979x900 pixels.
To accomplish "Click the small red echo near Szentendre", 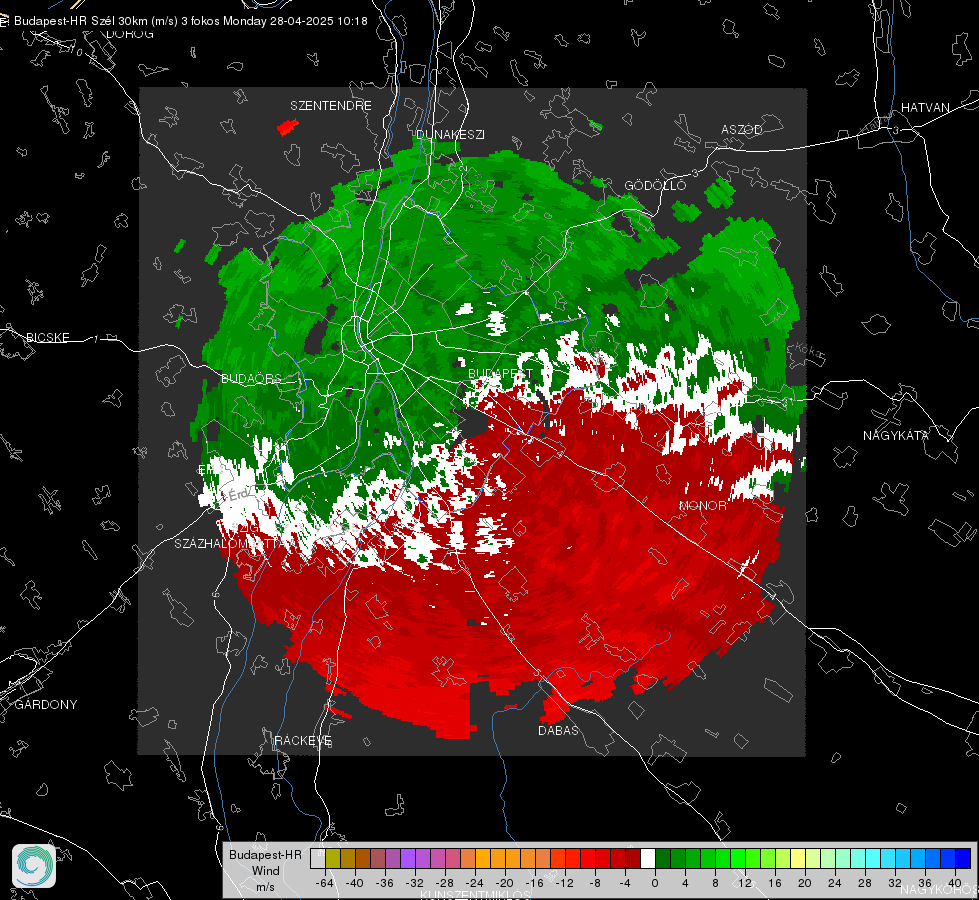I will coord(288,127).
